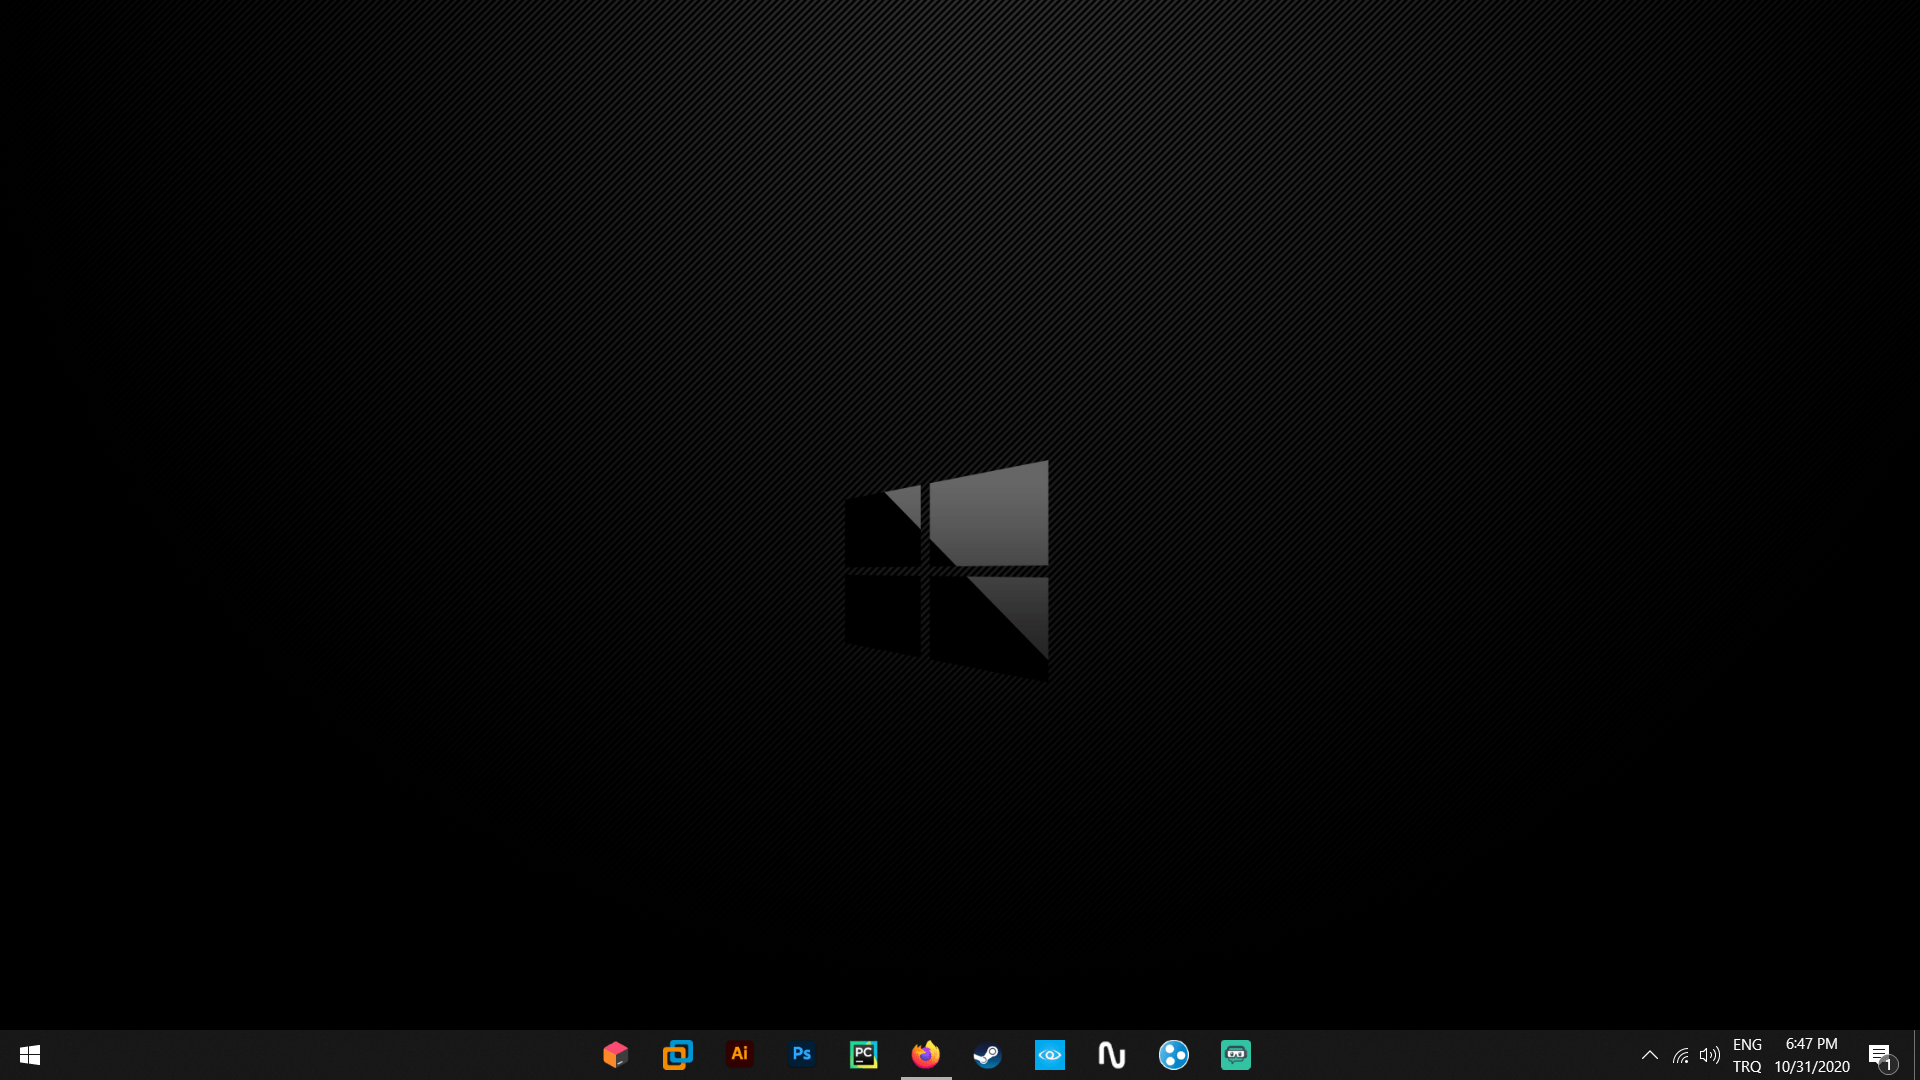Launch the orange-pink cube JetBrains Toolbox icon
The image size is (1920, 1080).
615,1055
